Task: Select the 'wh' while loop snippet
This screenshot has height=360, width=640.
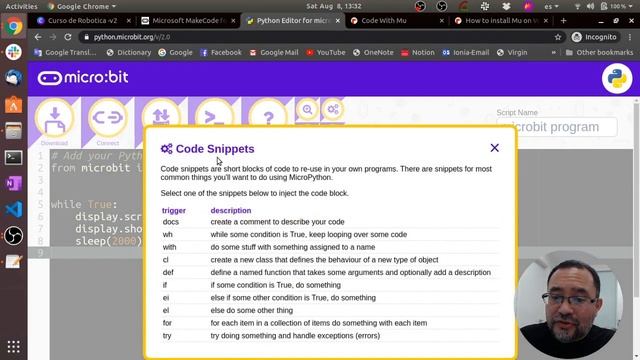Action: [330, 234]
